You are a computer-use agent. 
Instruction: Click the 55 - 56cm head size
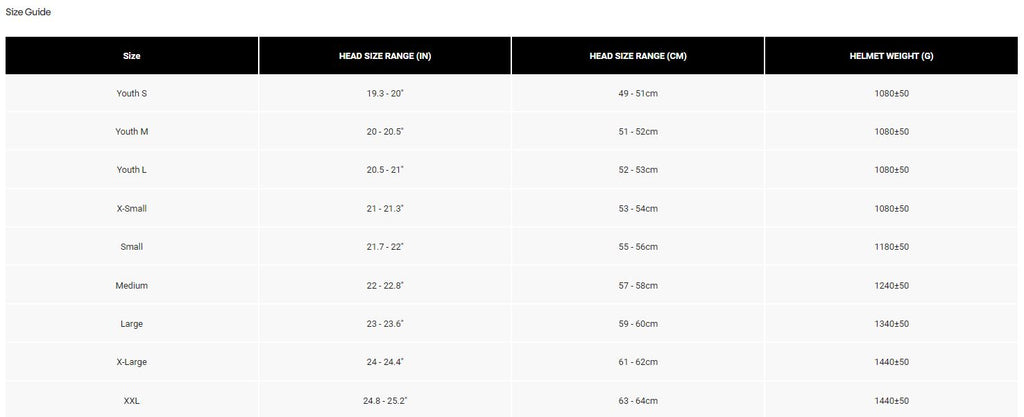point(638,247)
